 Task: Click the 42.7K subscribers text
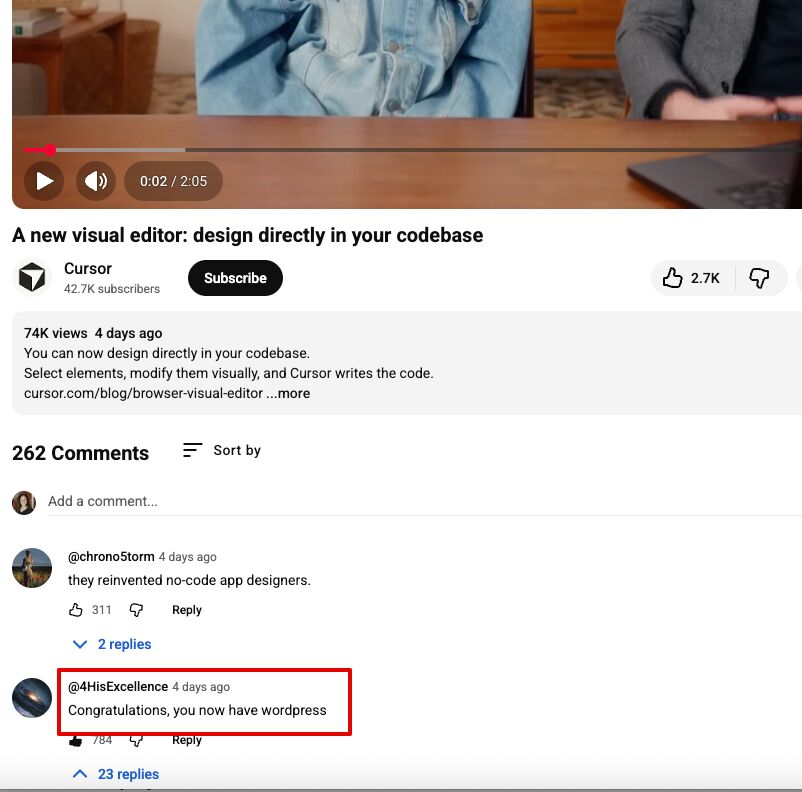(112, 289)
